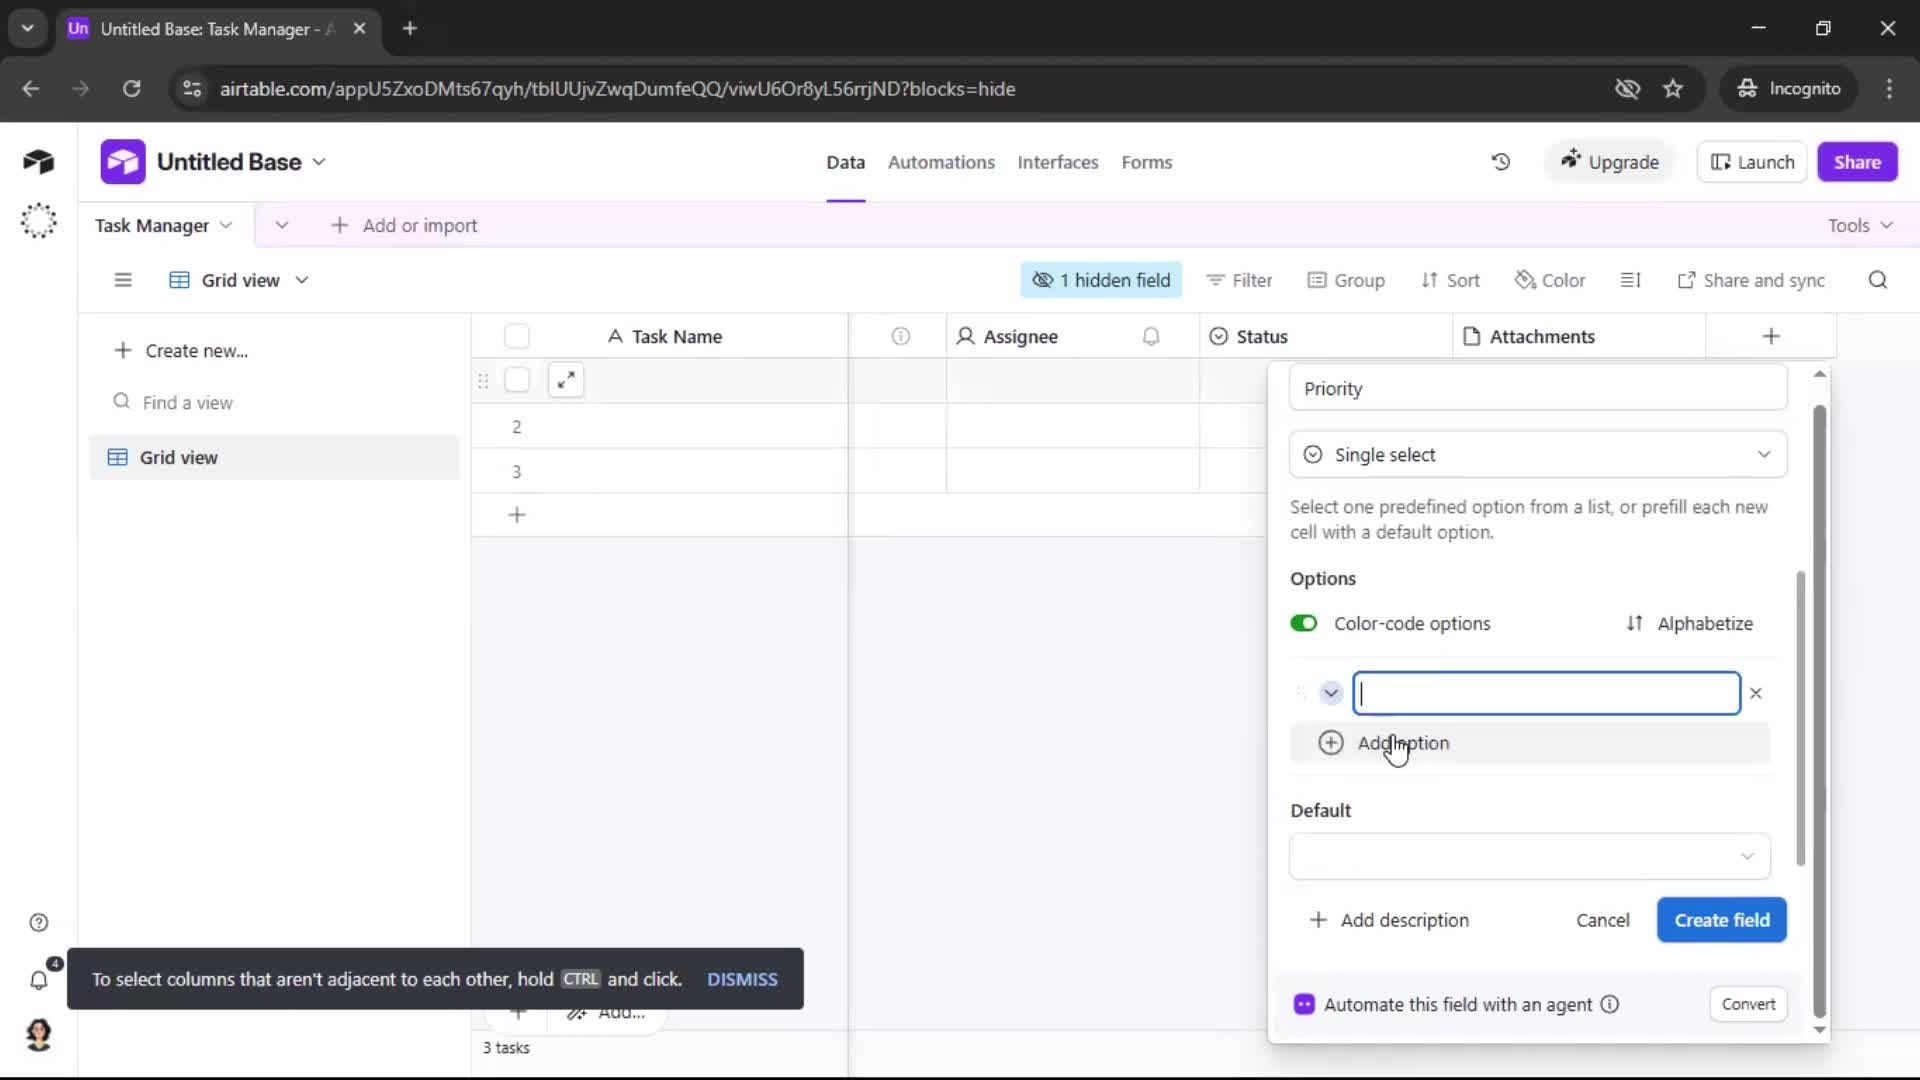Switch to Forms tab

coord(1146,162)
